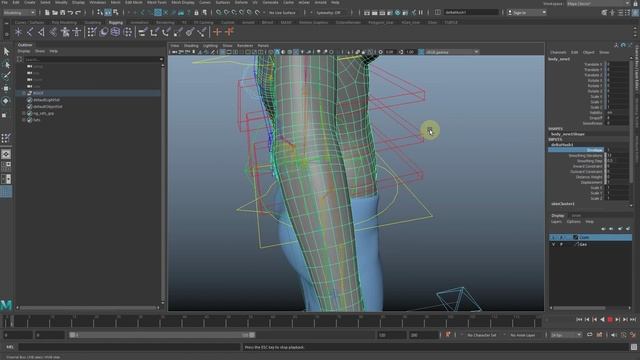Image resolution: width=640 pixels, height=360 pixels.
Task: Select defaultObjectSet in the Outliner
Action: 48,107
